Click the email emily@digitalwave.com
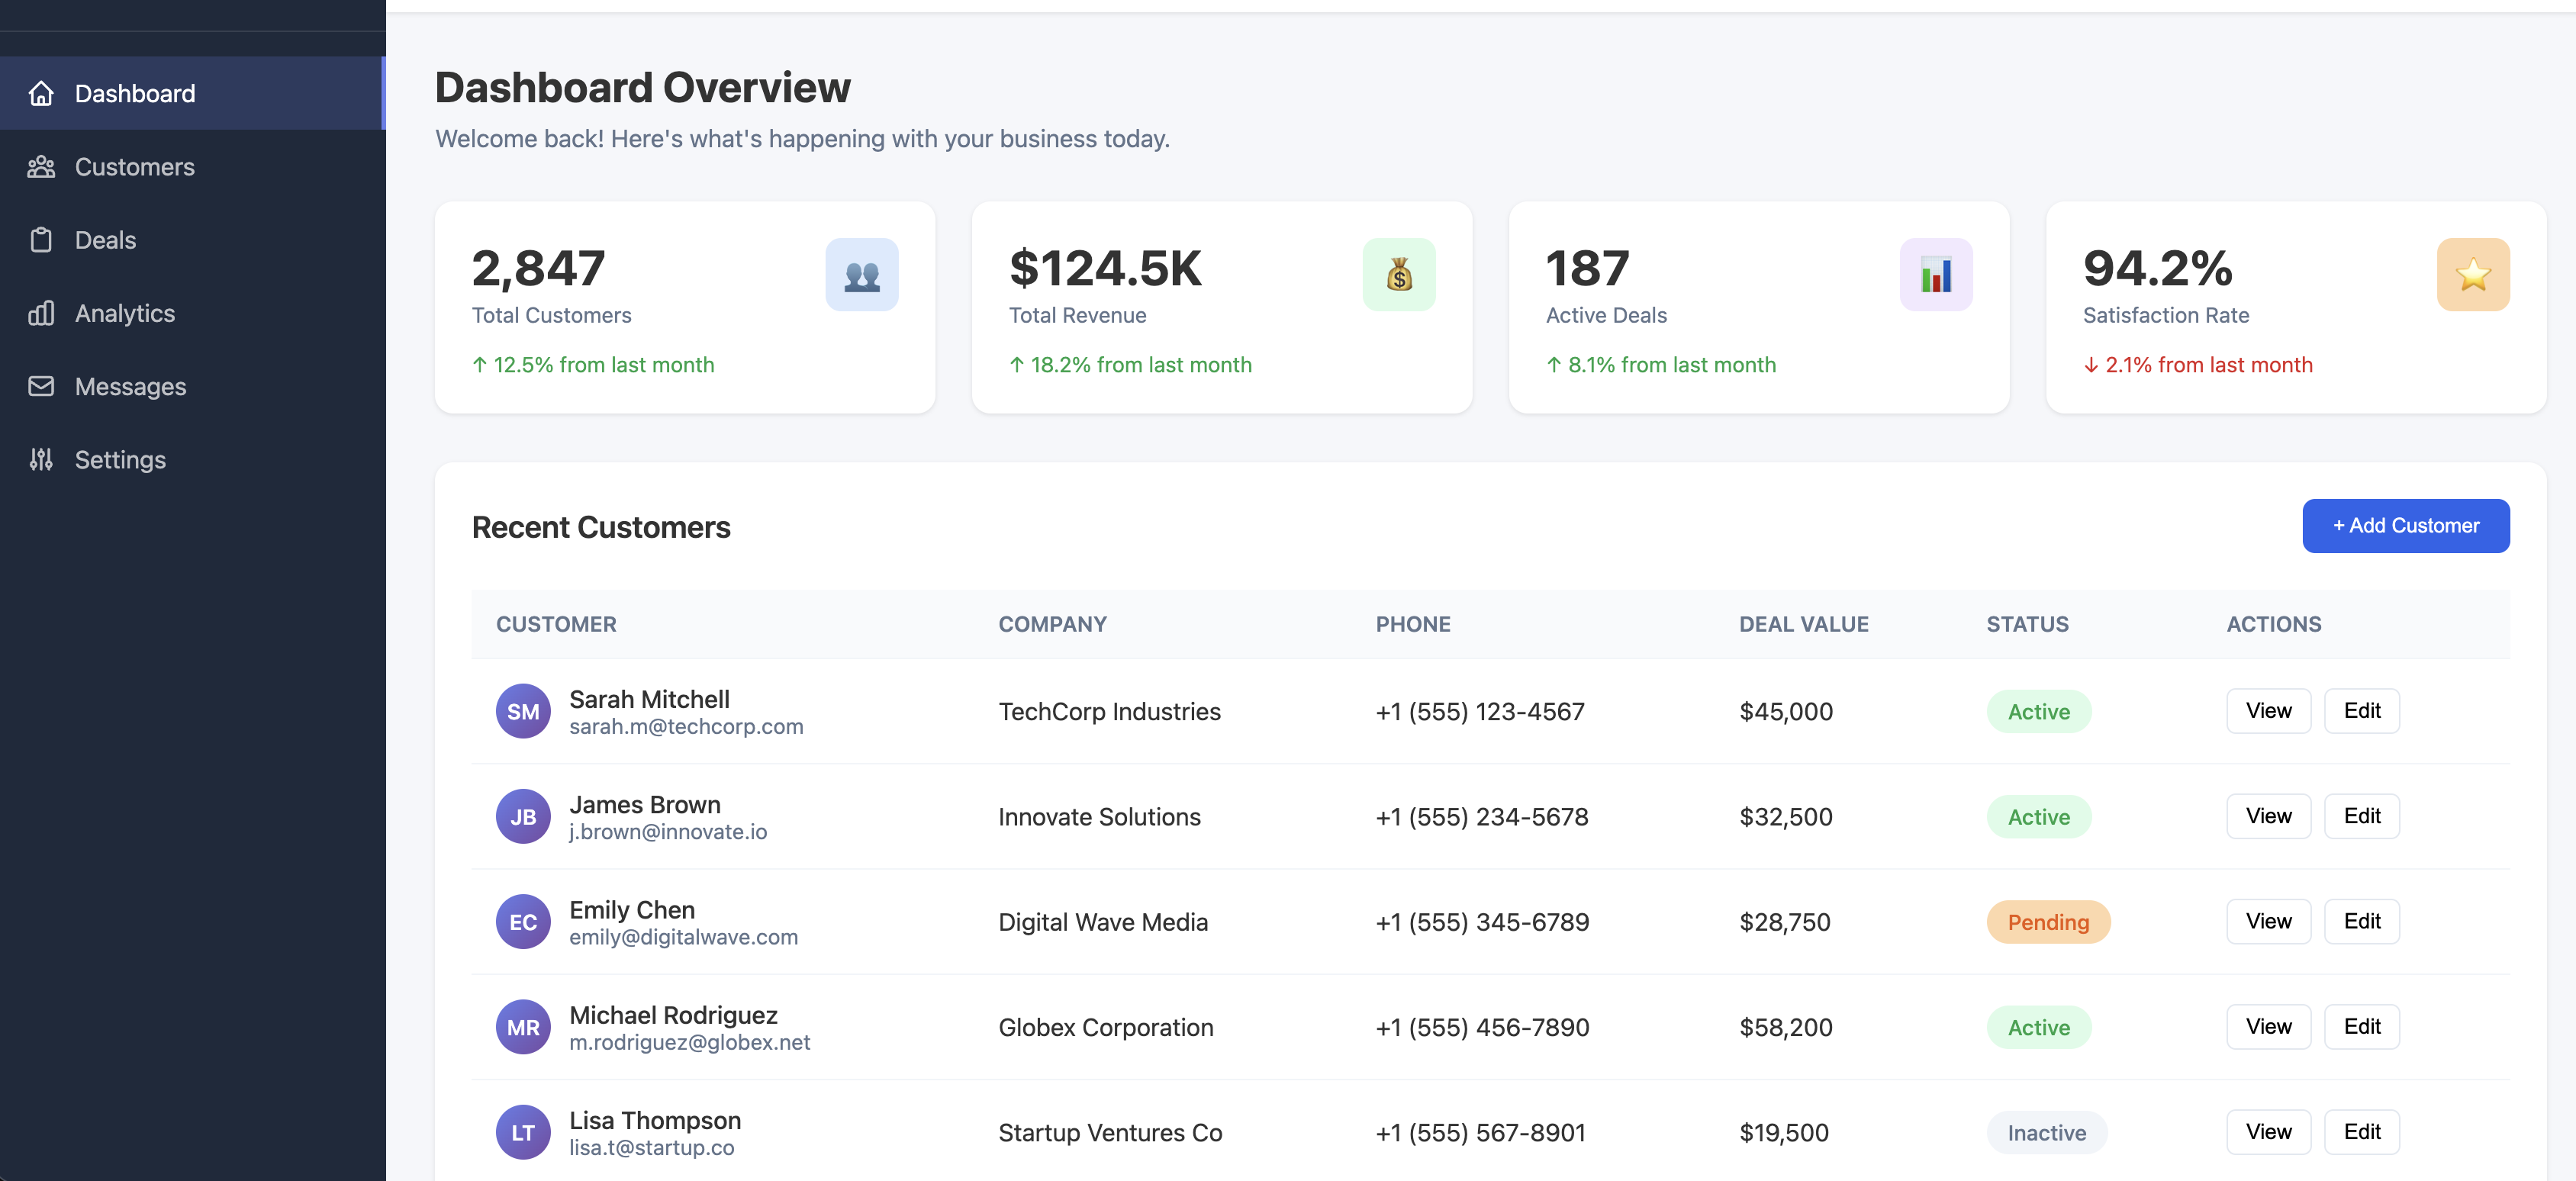The image size is (2576, 1181). [x=683, y=937]
